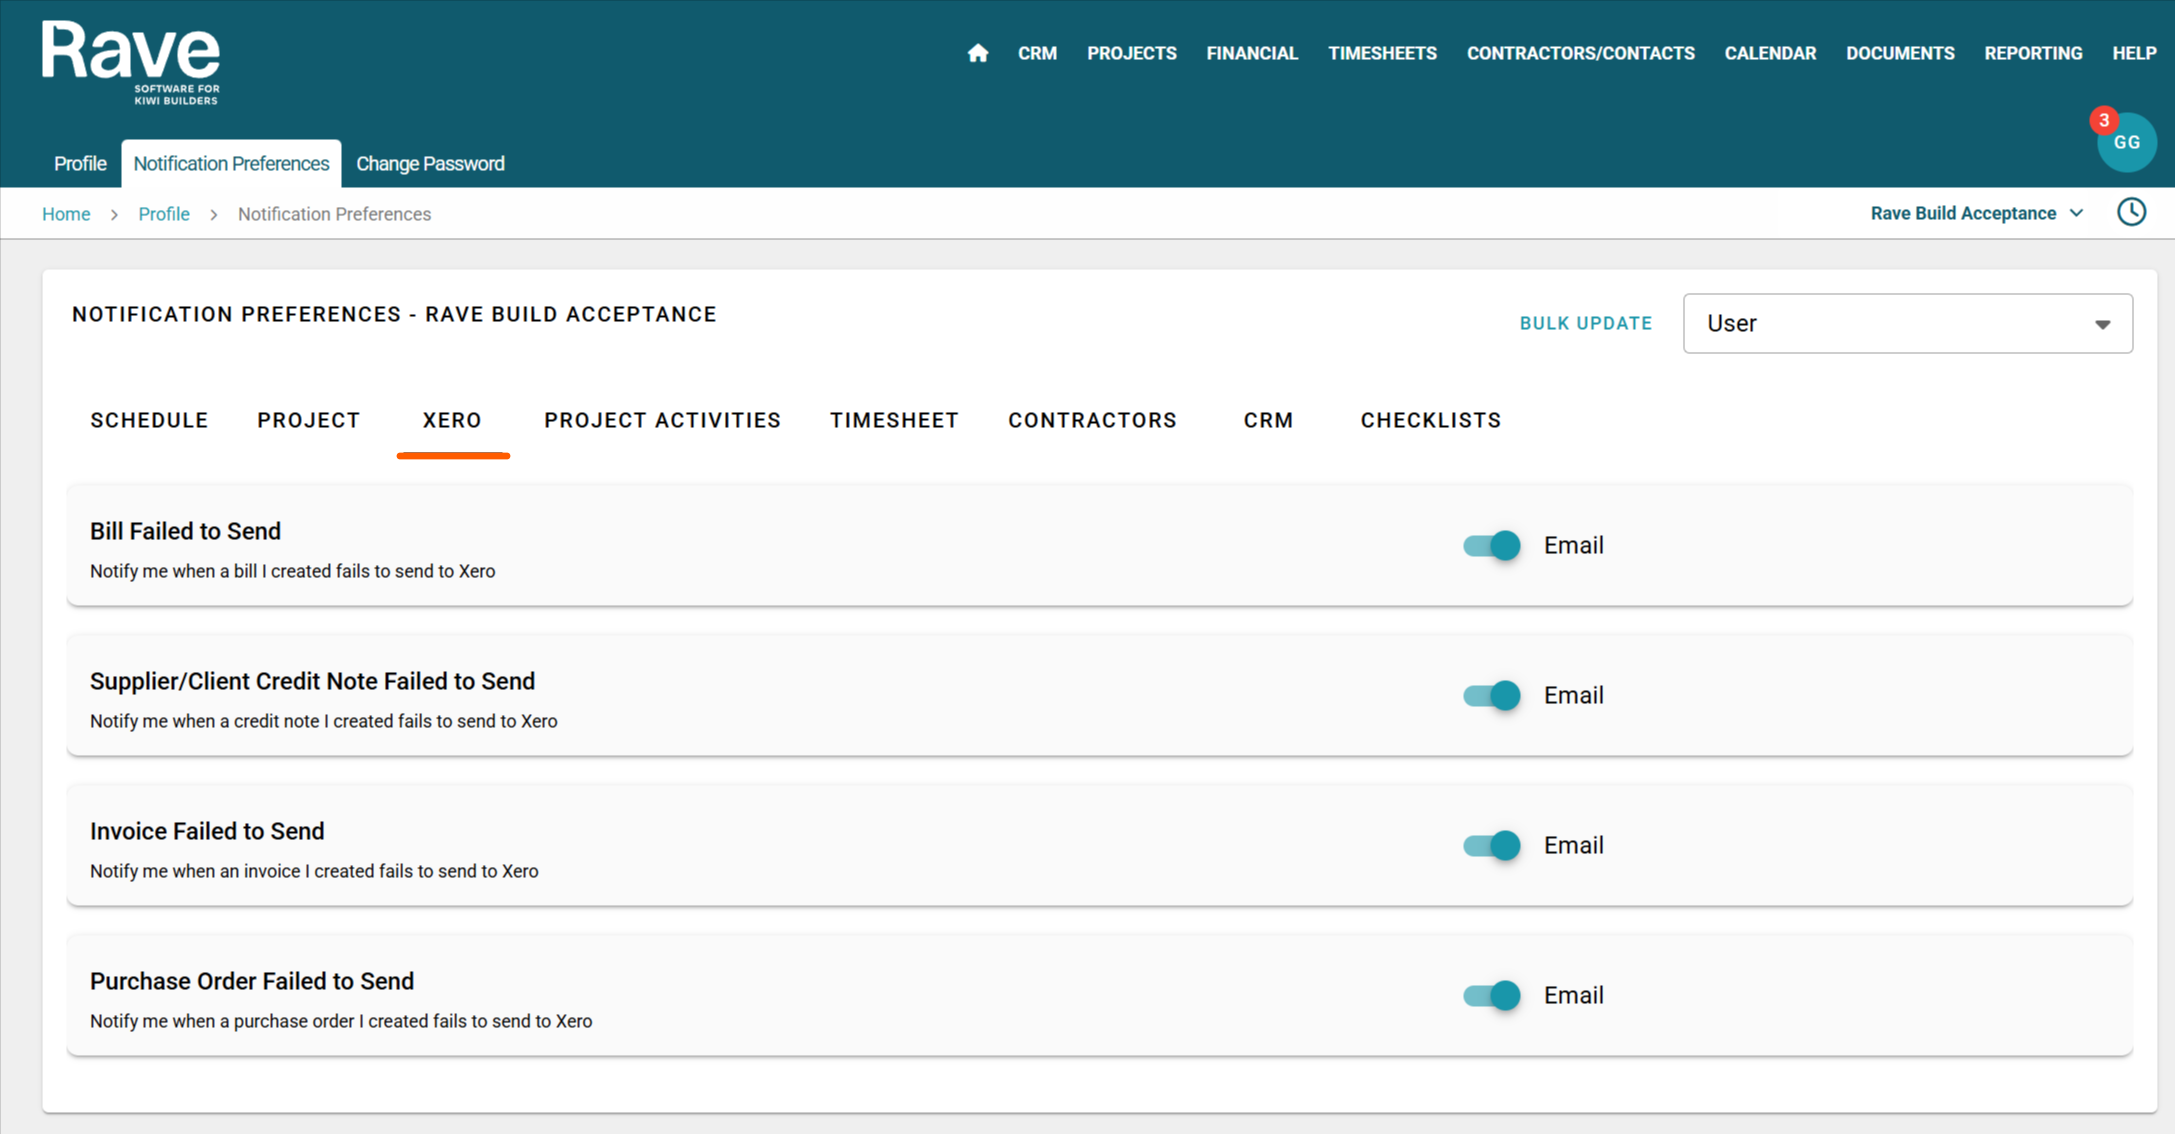Open the HELP menu

click(x=2134, y=53)
